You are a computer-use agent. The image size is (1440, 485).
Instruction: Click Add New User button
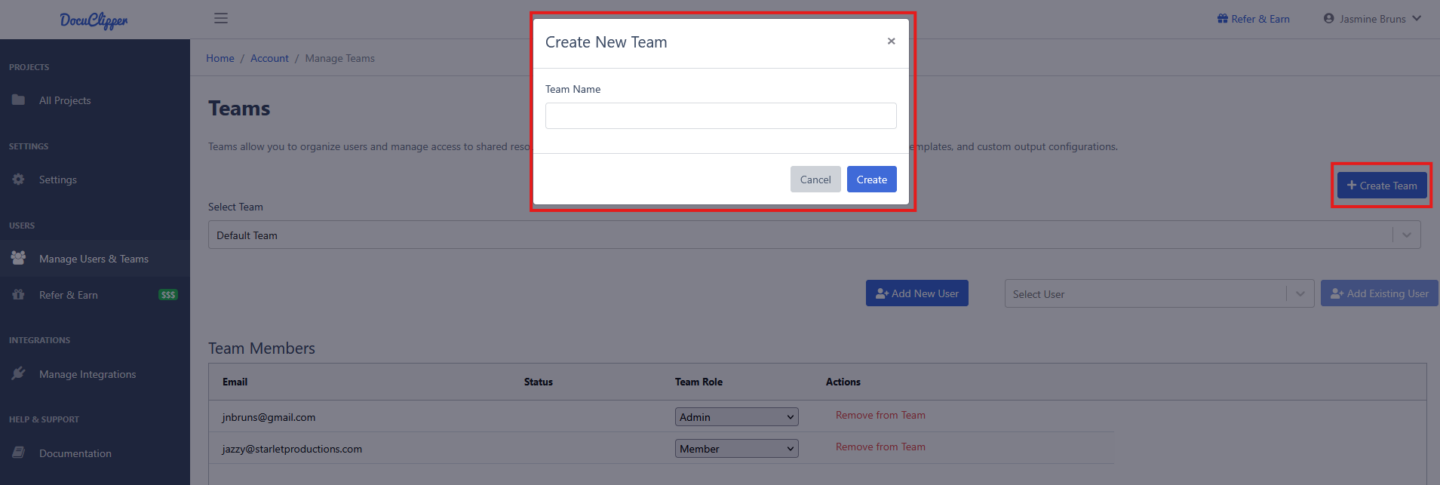click(x=917, y=293)
